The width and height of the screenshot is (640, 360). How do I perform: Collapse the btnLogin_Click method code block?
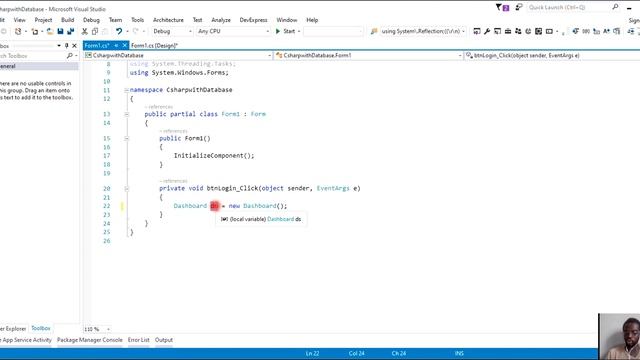coord(127,189)
